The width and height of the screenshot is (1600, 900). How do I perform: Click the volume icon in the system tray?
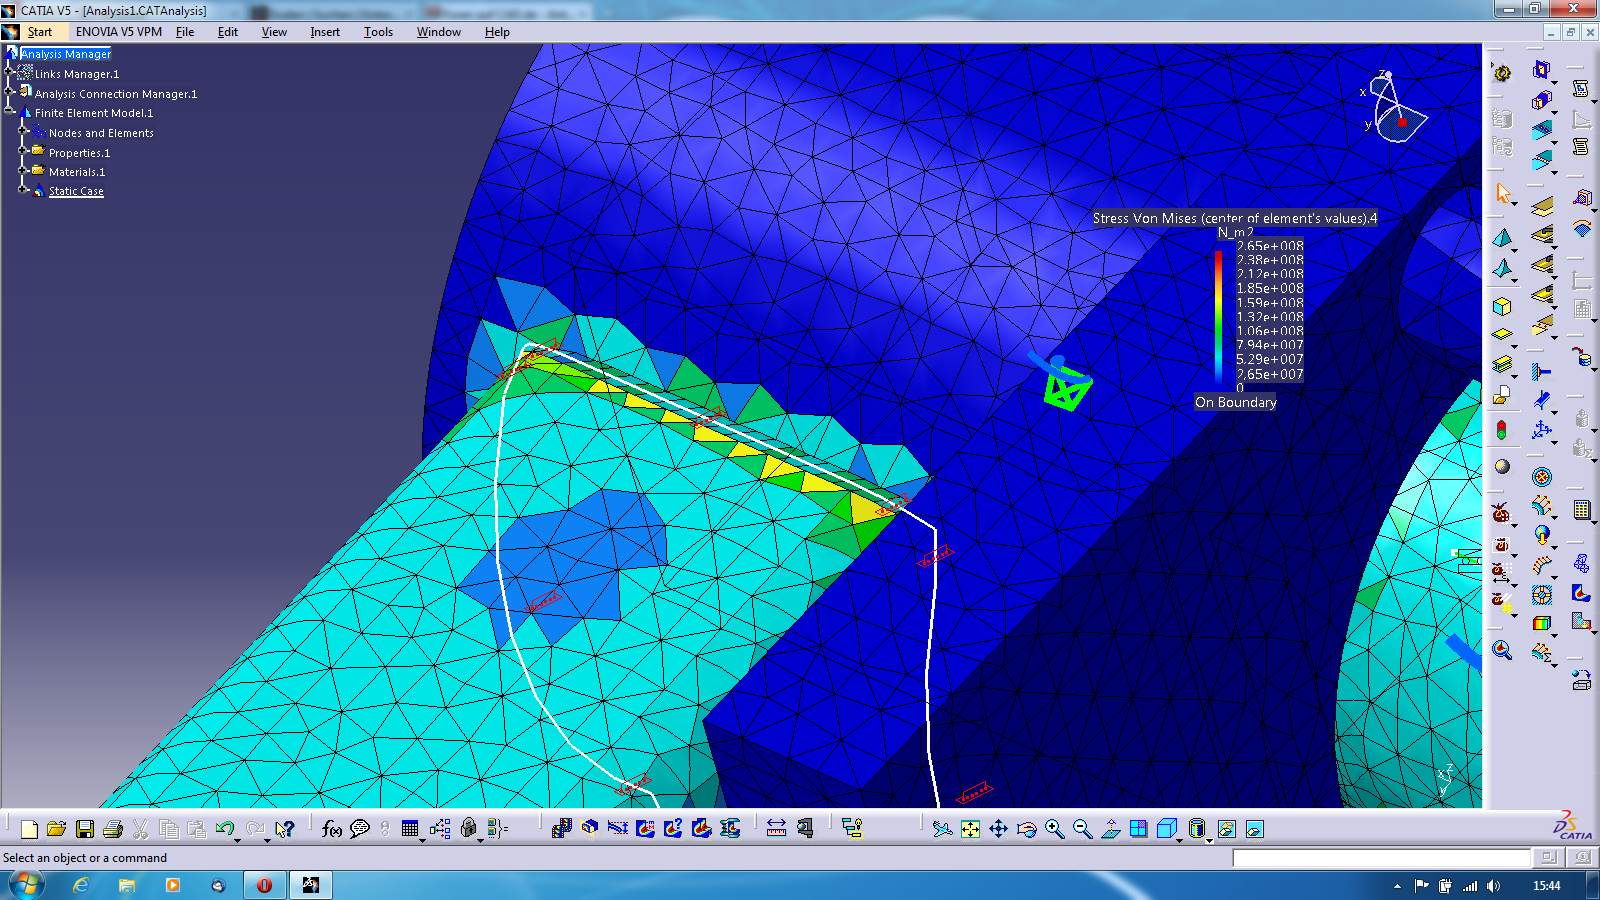(x=1493, y=886)
